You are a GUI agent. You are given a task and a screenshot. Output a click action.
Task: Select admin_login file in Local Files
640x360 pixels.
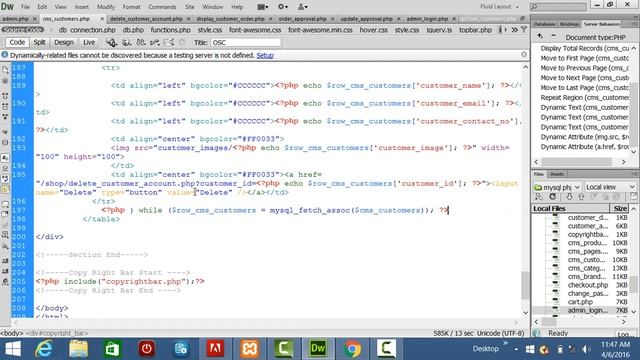pos(588,310)
